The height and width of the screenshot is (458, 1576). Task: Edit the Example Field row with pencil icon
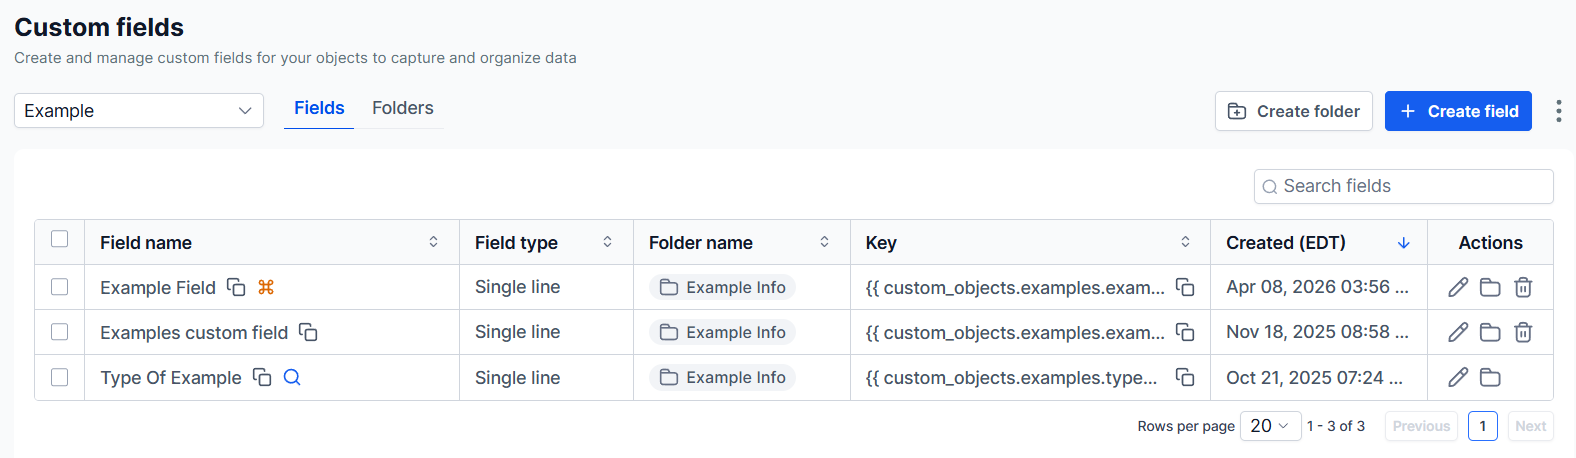1458,288
